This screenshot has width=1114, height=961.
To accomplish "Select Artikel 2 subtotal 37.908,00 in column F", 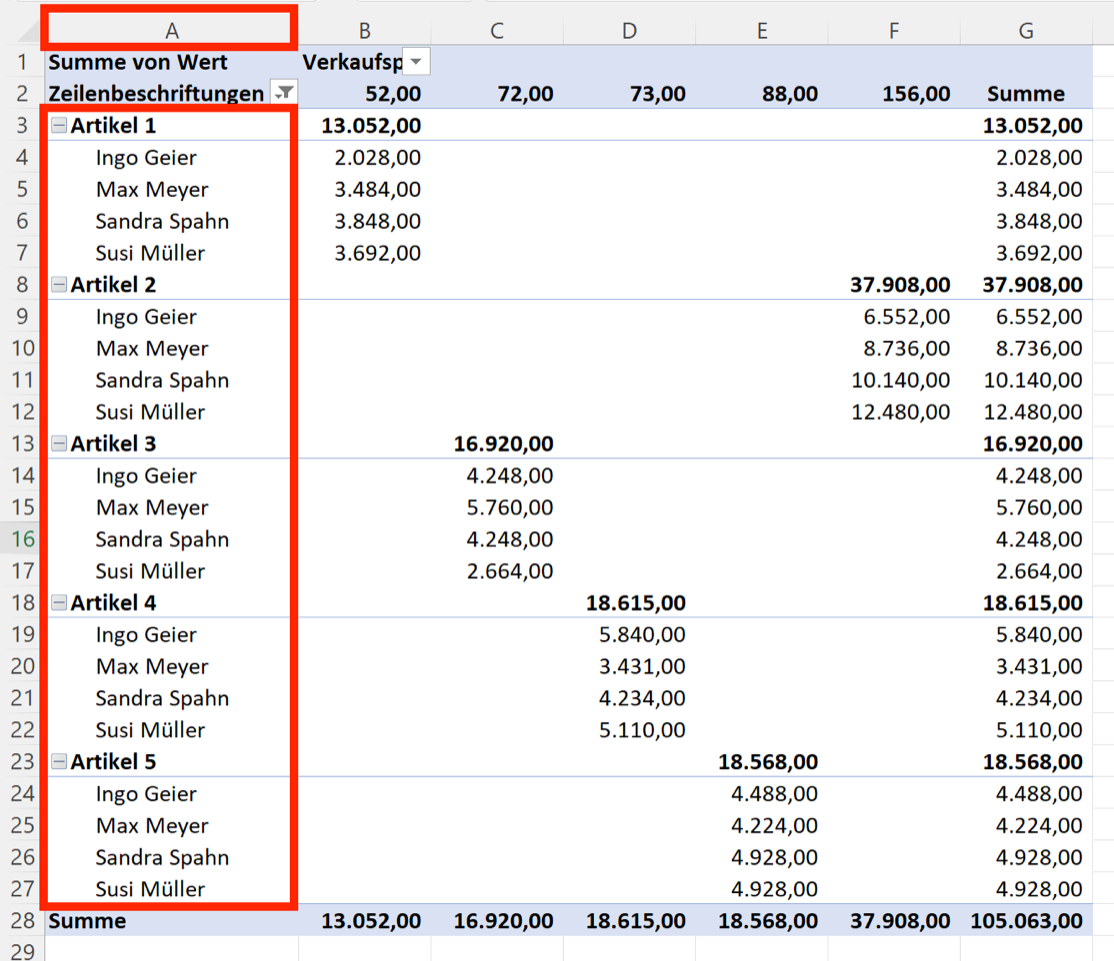I will 900,286.
